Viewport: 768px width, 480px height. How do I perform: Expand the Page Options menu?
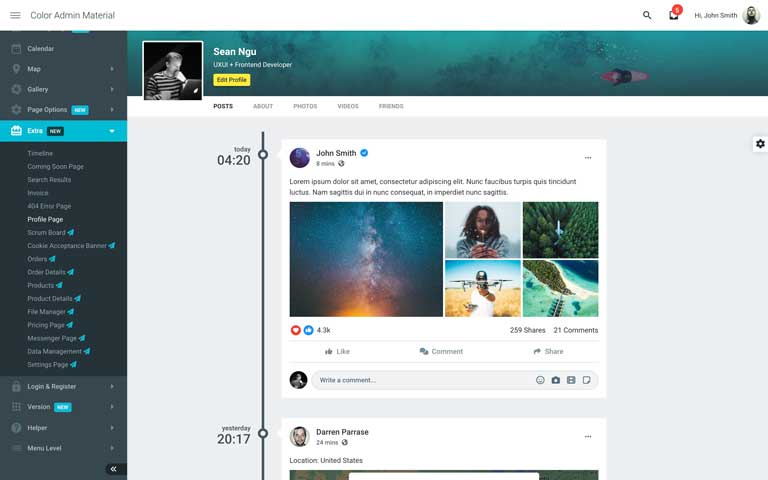click(63, 110)
